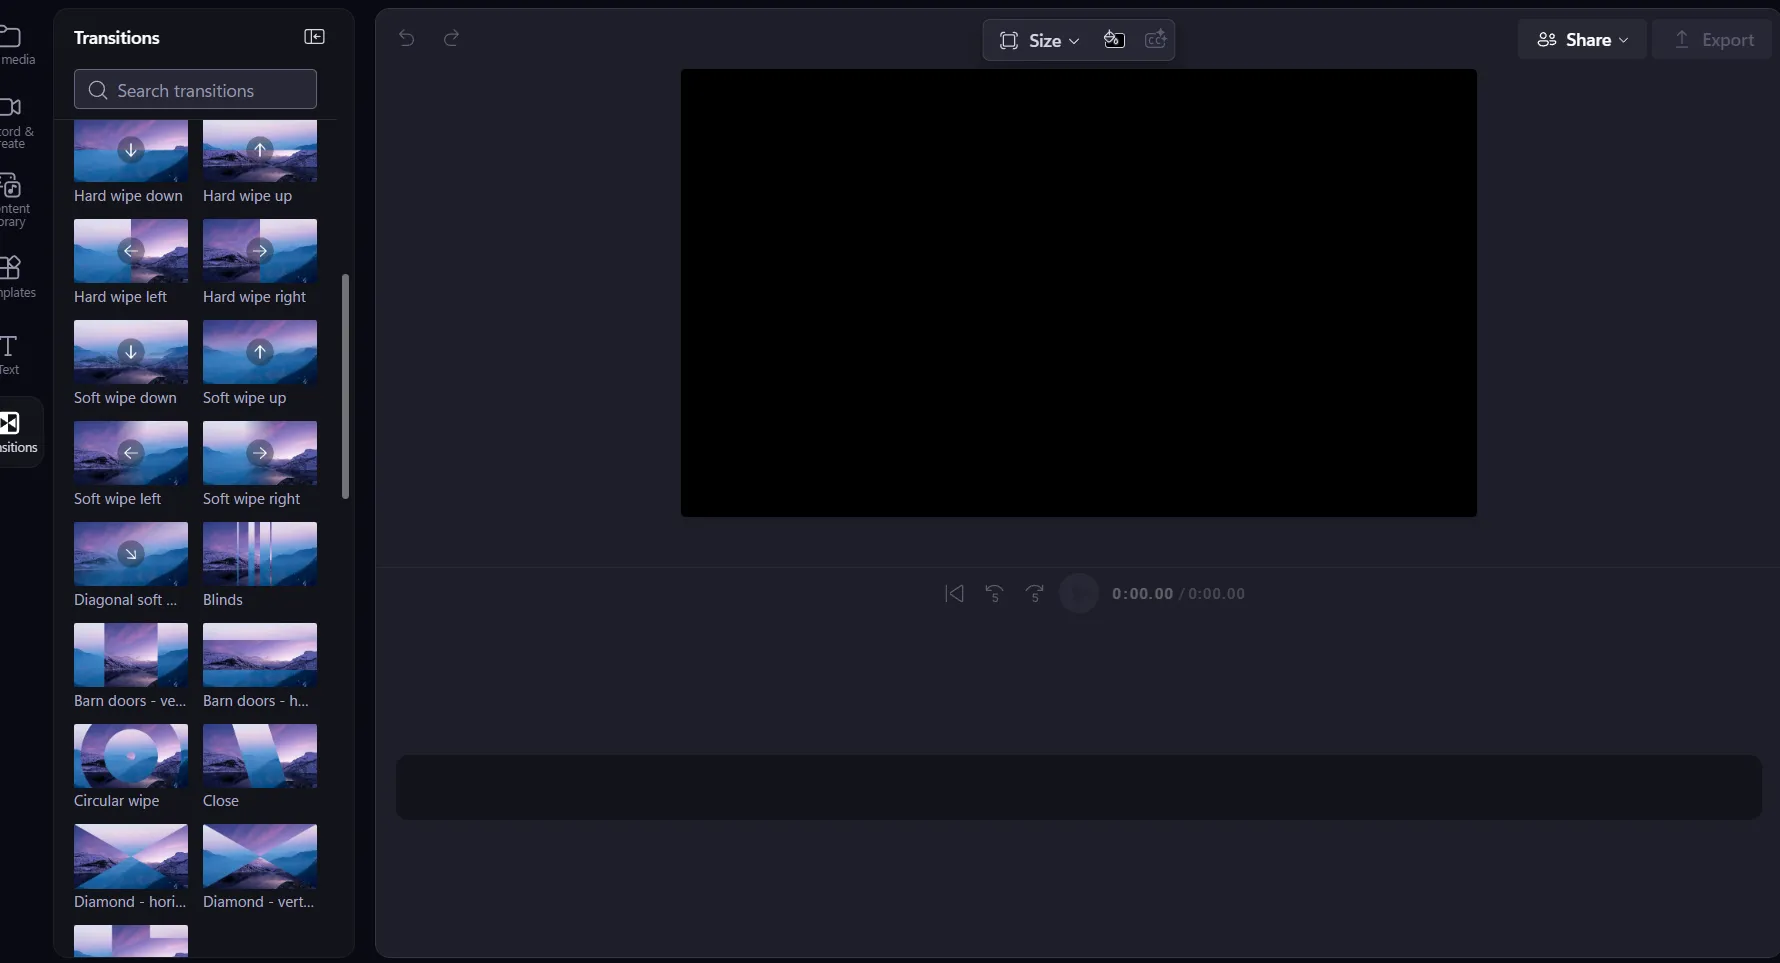Skip forward 5 seconds
This screenshot has height=963, width=1780.
[x=1035, y=594]
